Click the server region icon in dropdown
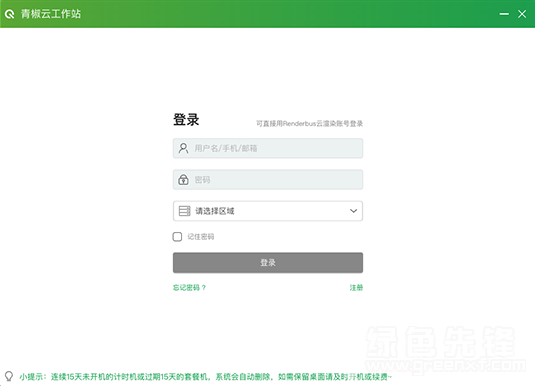 coord(184,211)
